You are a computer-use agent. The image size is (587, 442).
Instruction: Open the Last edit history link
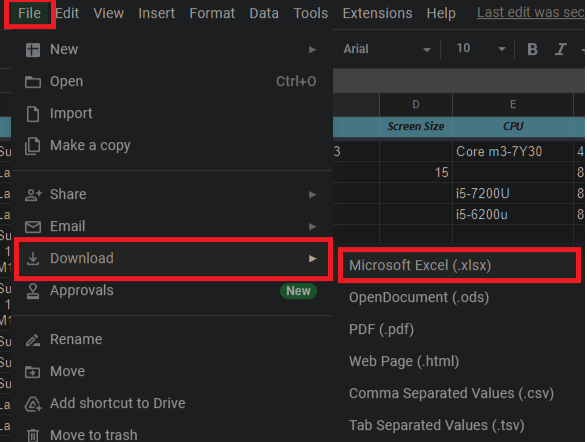pos(530,13)
